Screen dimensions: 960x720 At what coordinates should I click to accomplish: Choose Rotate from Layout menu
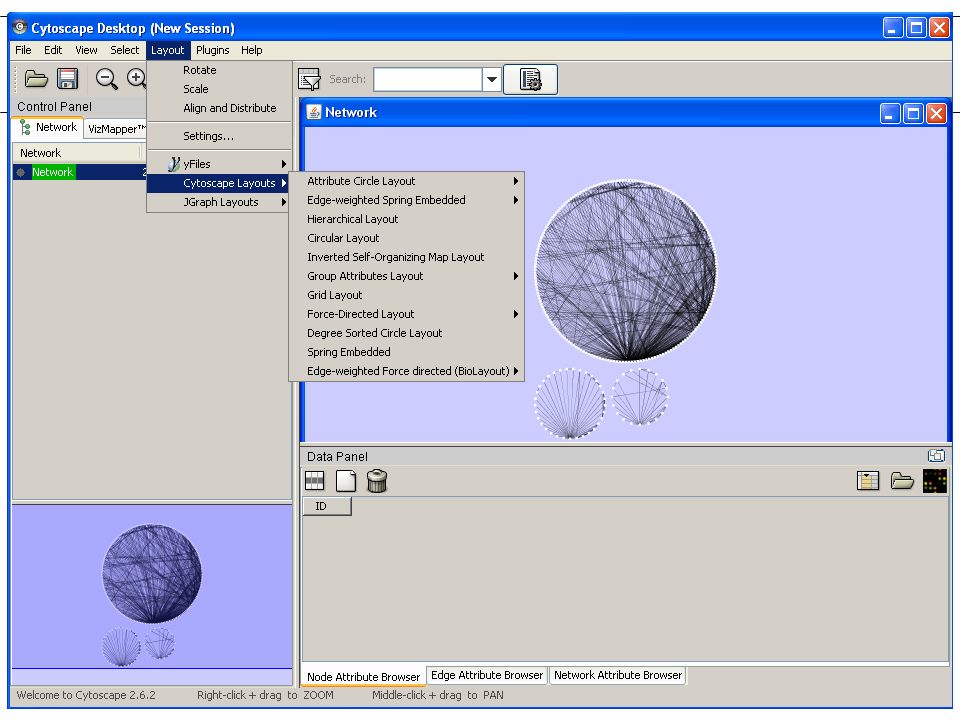(219, 70)
